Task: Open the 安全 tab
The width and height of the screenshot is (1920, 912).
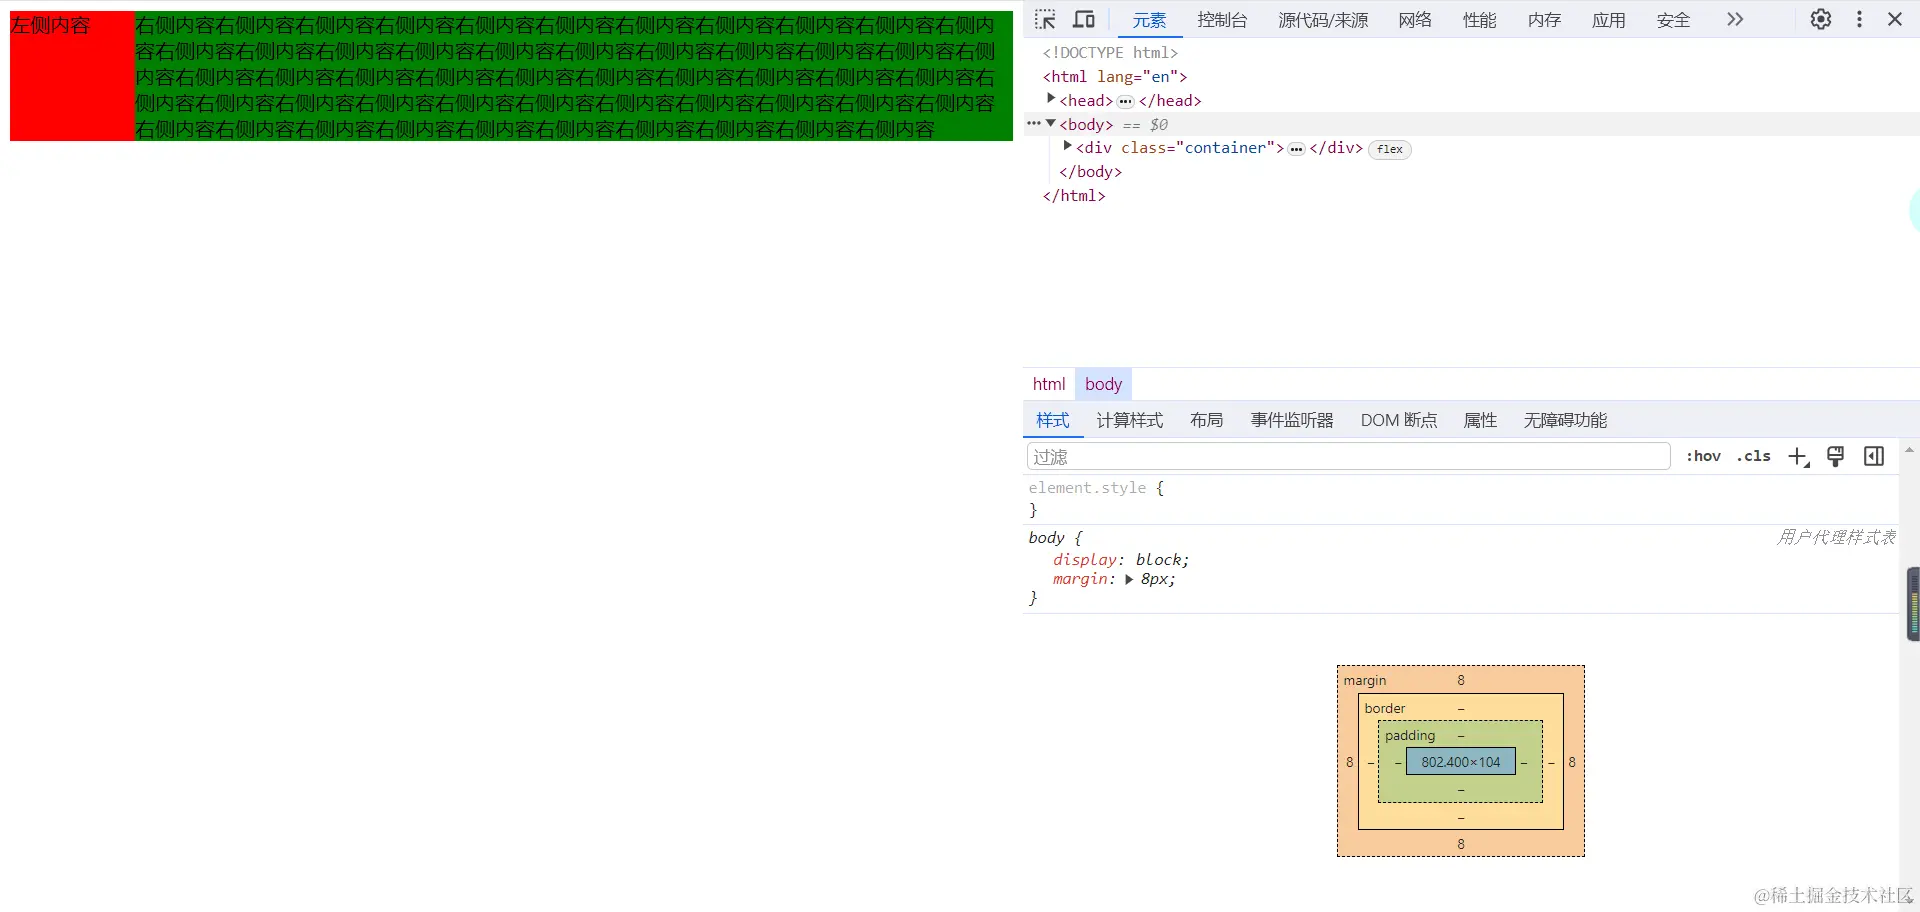Action: [x=1673, y=20]
